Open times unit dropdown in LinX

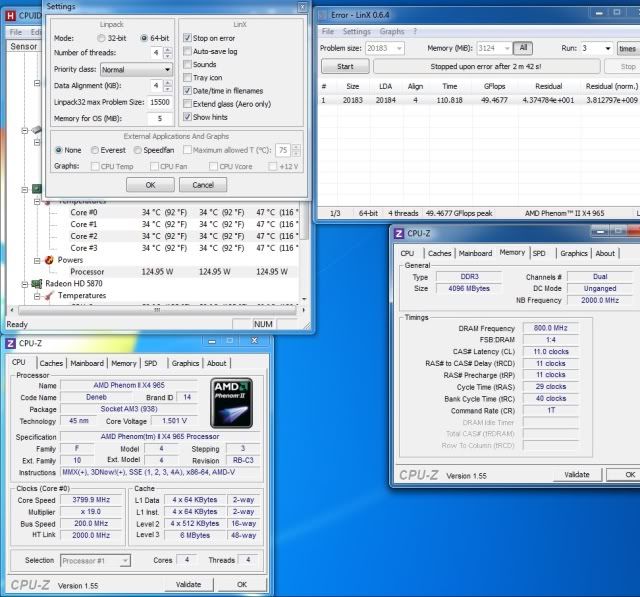[x=628, y=48]
